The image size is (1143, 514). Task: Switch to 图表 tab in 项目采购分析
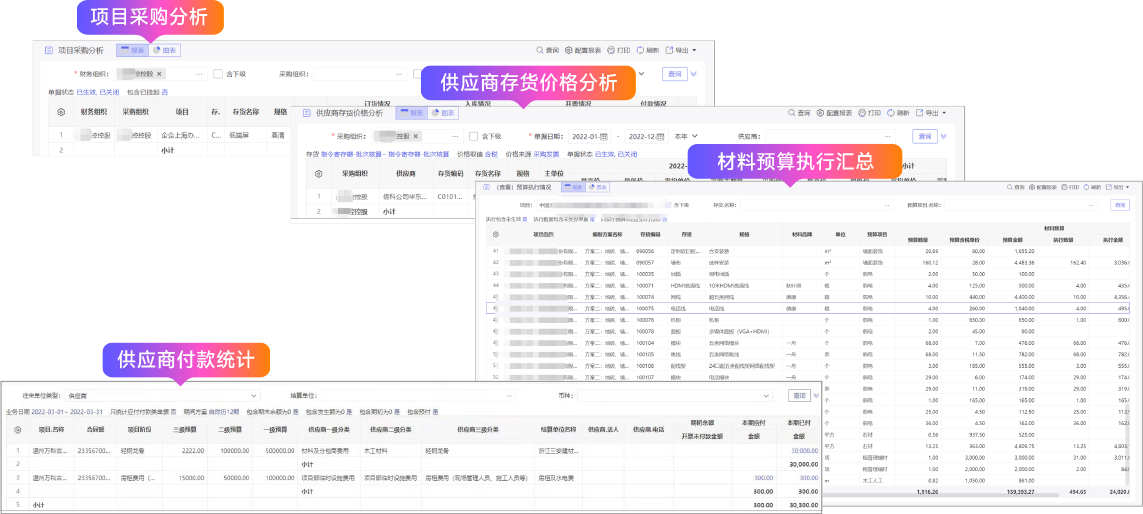click(x=165, y=50)
